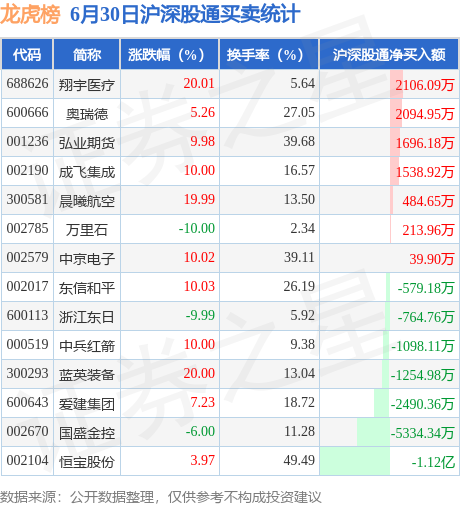Select the 换手率(%) column header

(x=269, y=55)
